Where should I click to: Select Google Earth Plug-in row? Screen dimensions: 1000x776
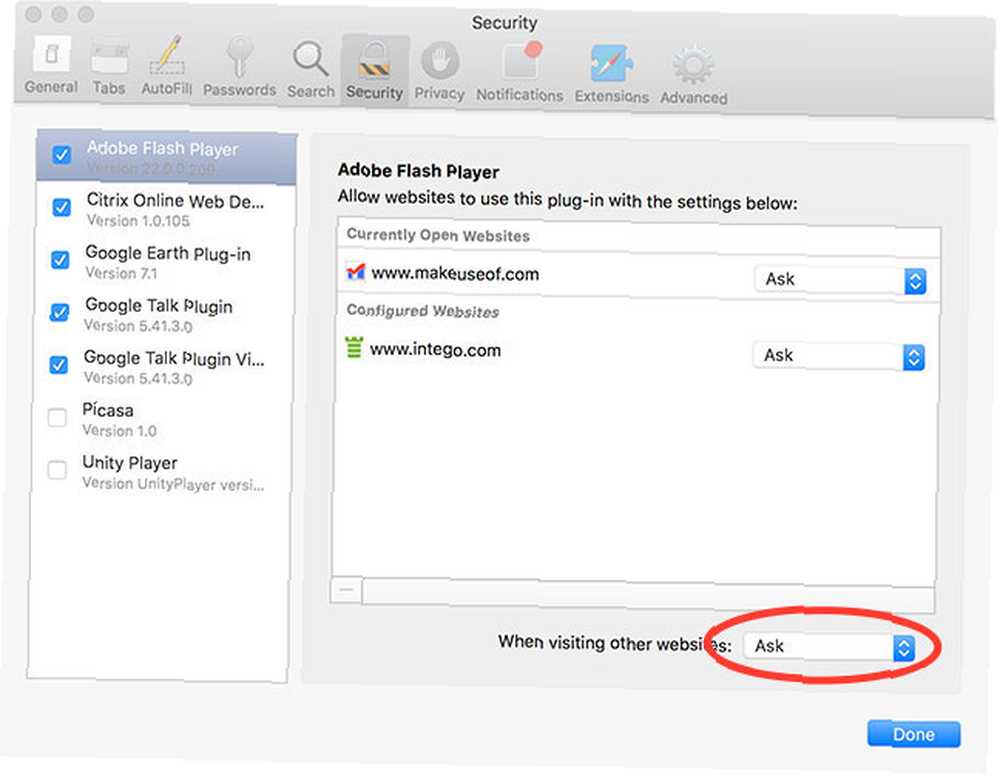165,261
